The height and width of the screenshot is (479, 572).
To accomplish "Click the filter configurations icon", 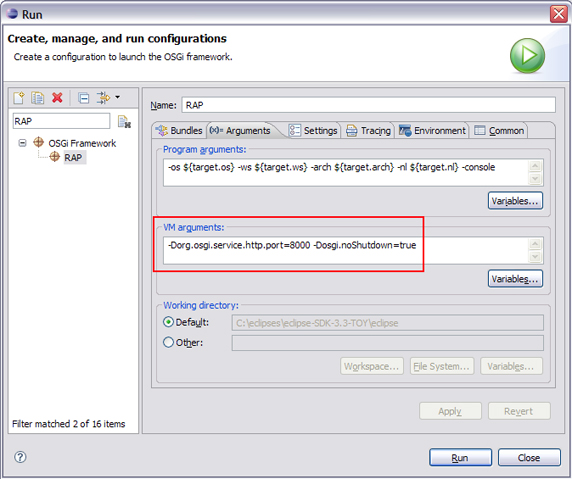I will click(x=103, y=98).
